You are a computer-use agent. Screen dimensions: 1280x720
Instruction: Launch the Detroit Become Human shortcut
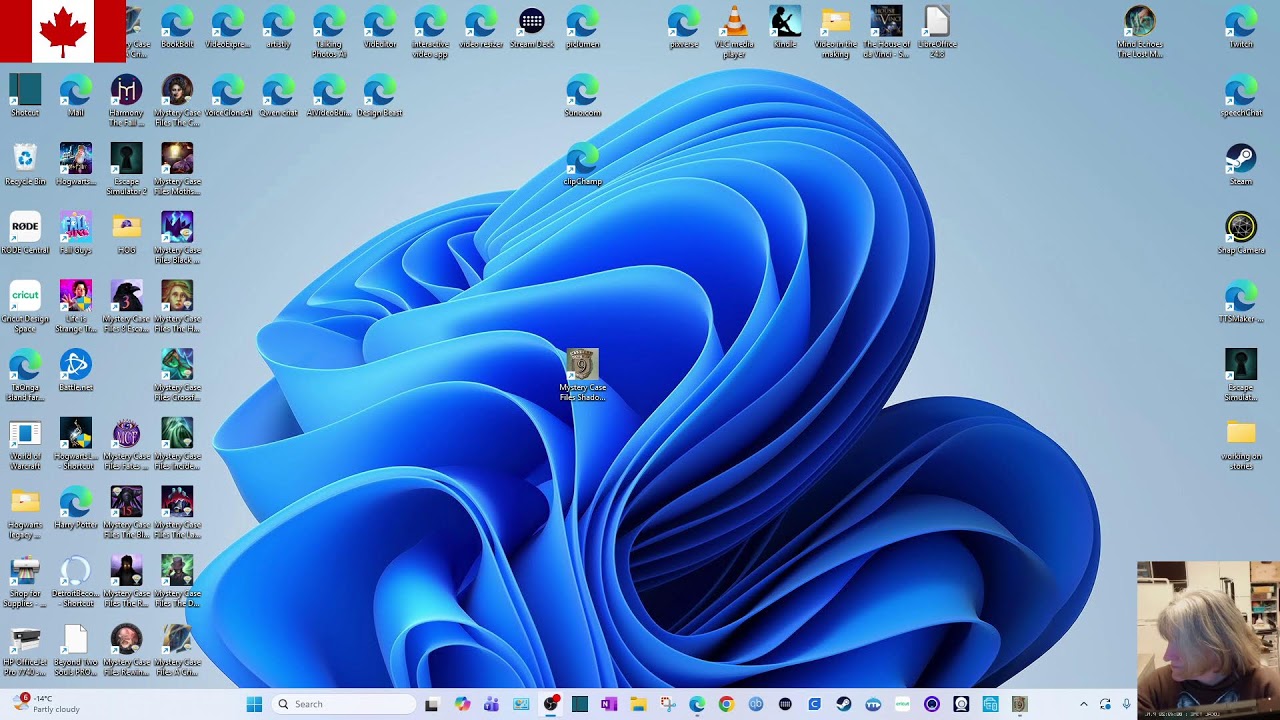76,581
